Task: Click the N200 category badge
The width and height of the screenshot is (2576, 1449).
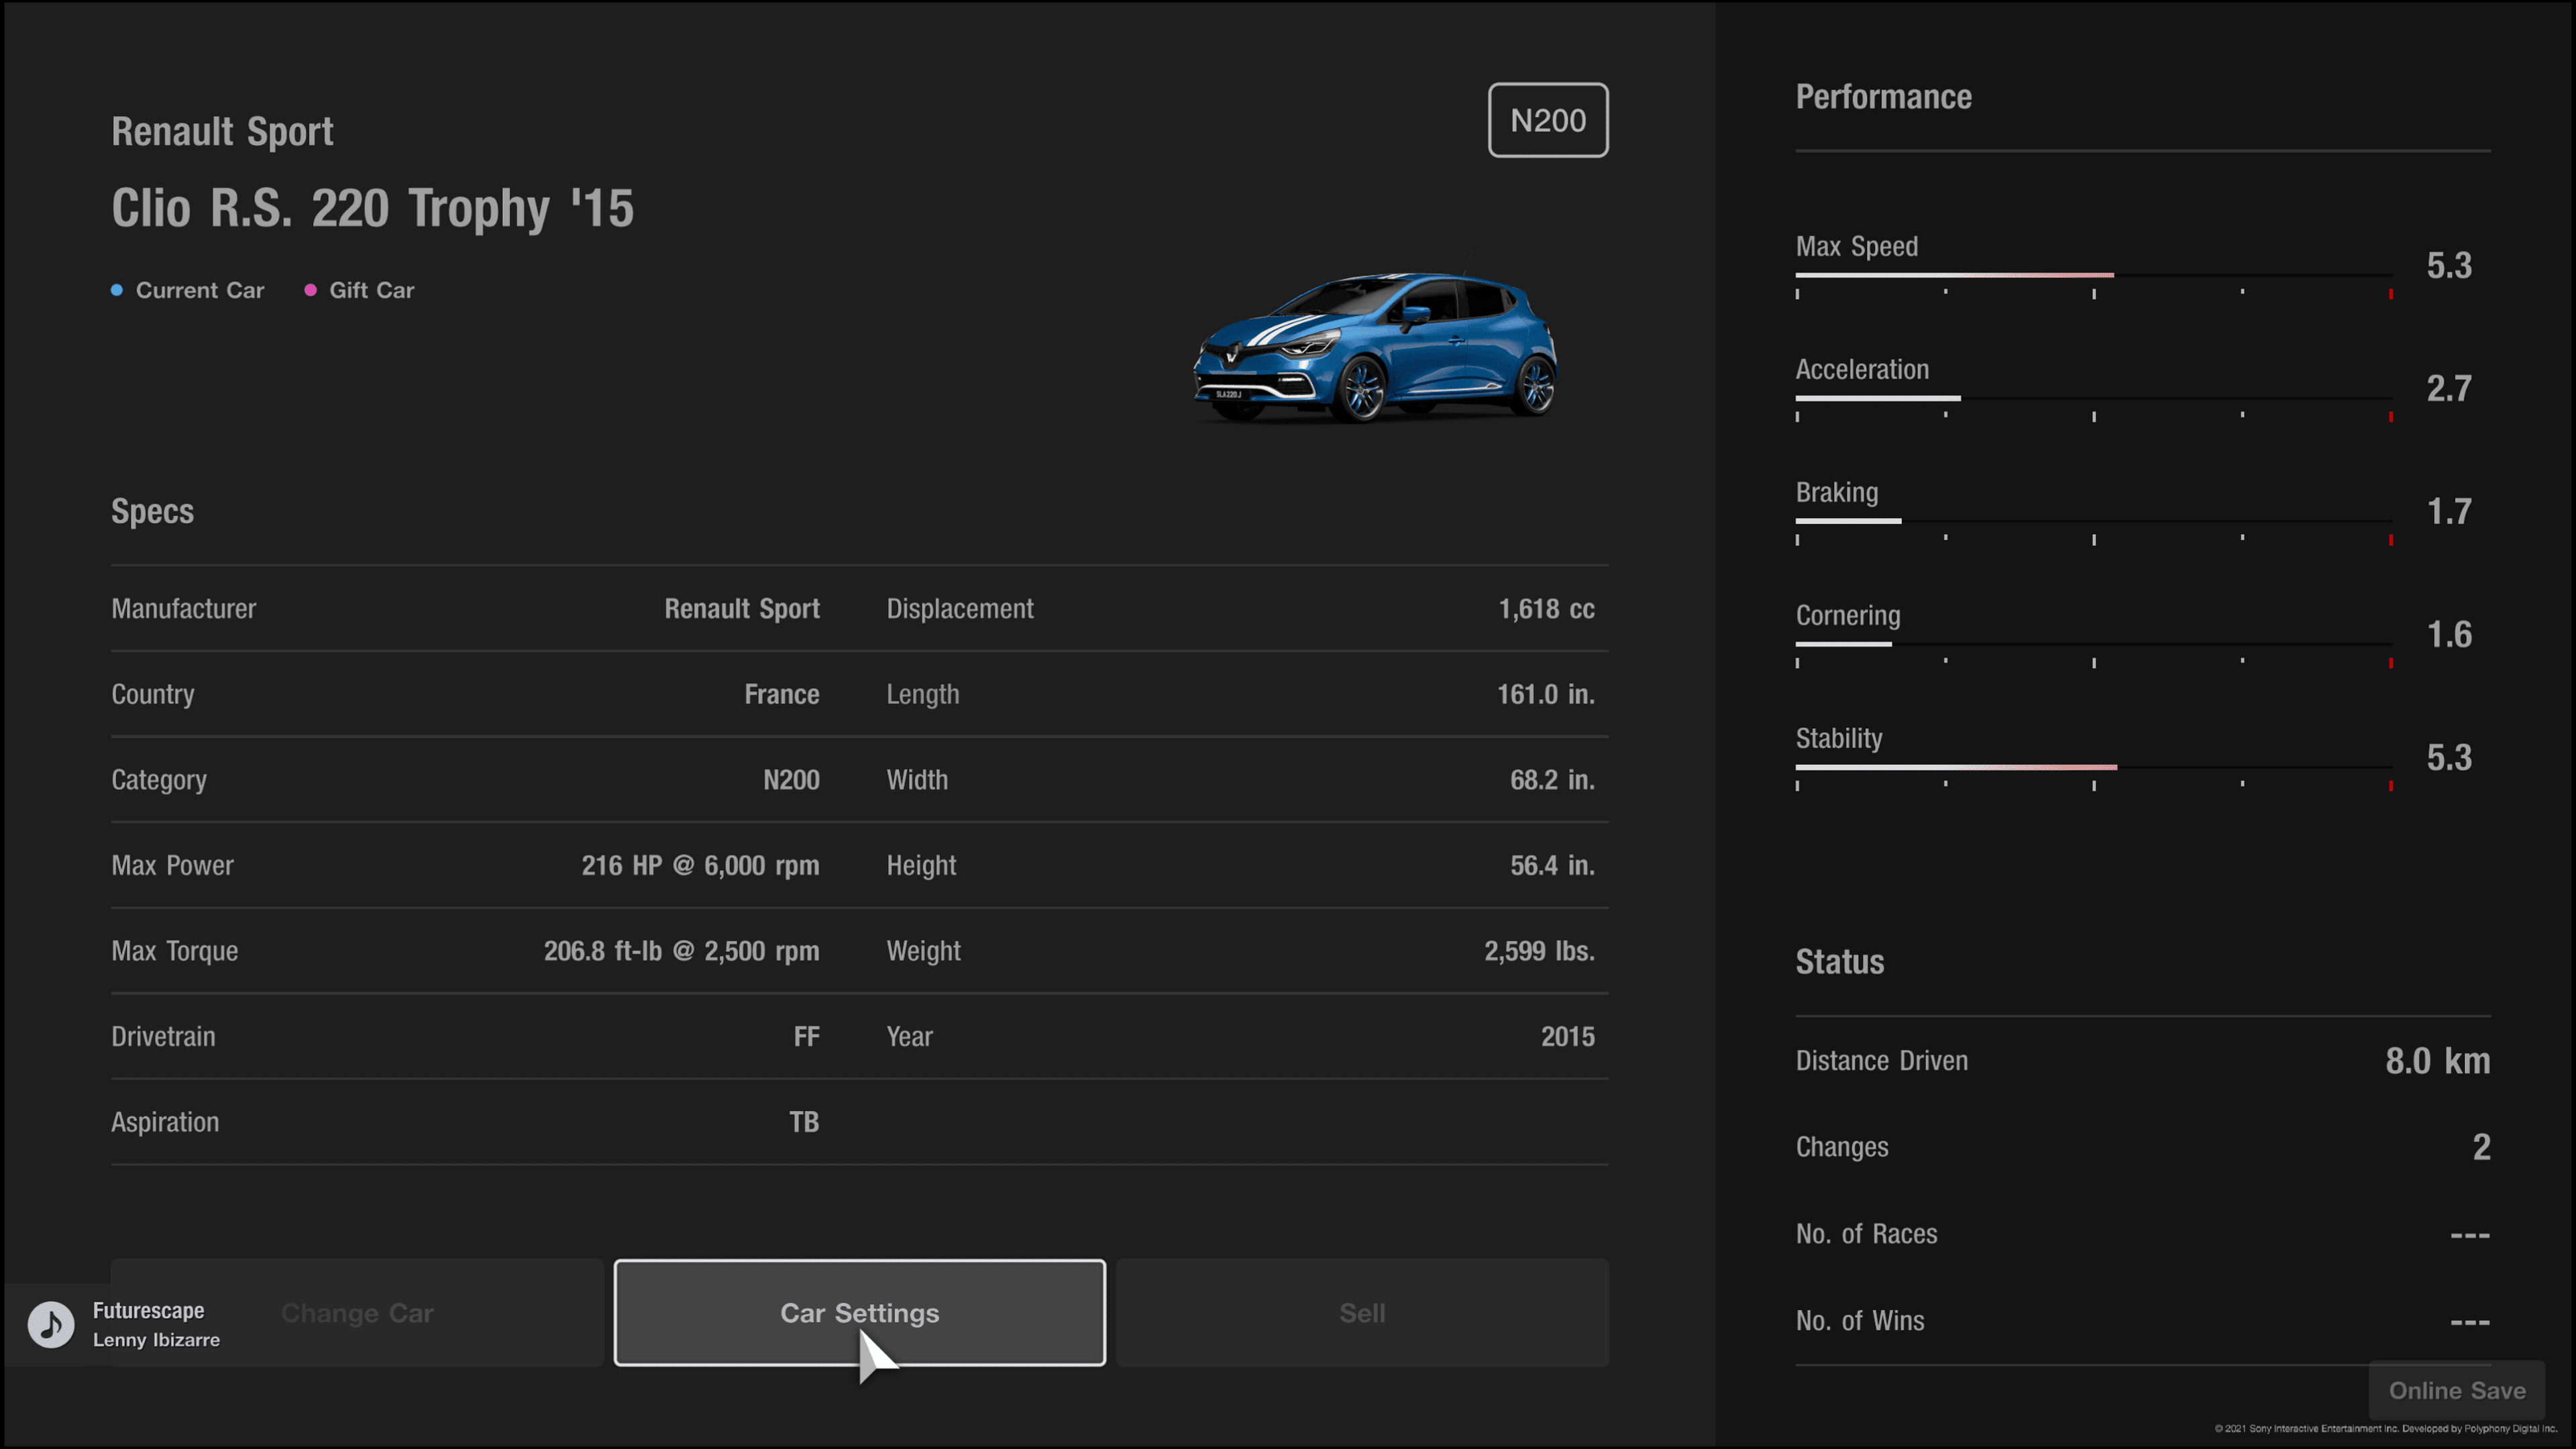Action: pos(1548,120)
